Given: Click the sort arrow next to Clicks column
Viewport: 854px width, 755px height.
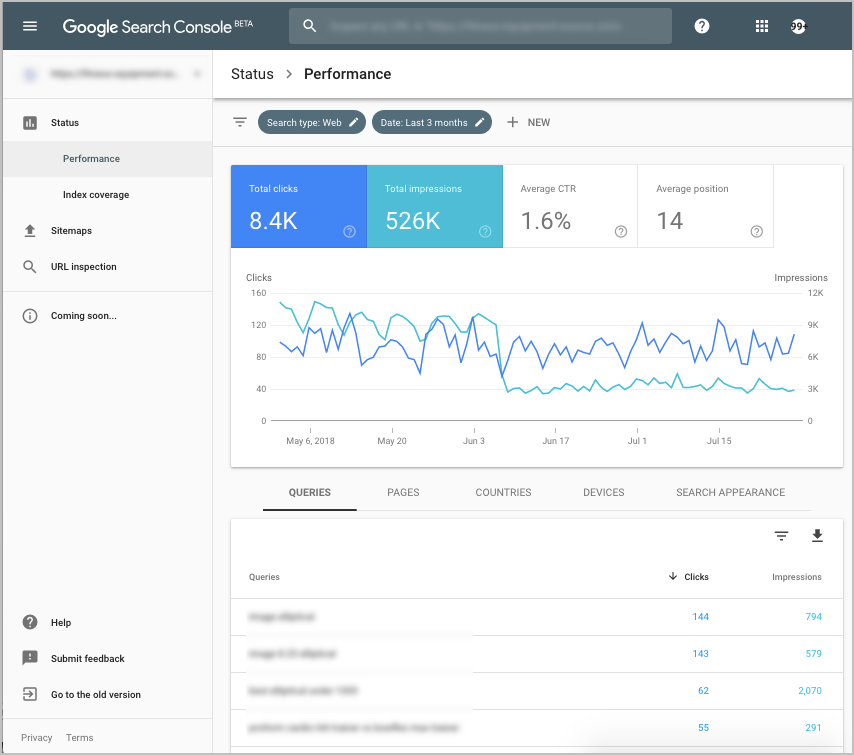Looking at the screenshot, I should (x=673, y=576).
